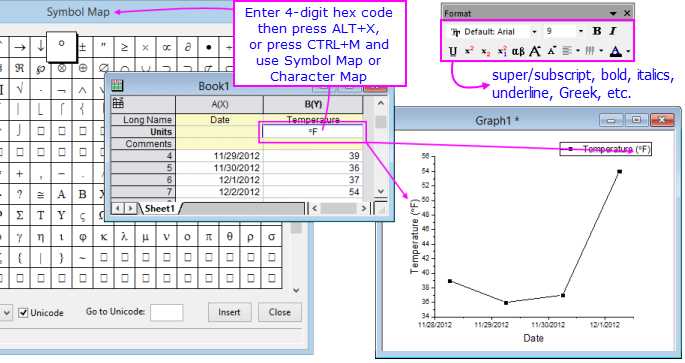Apply combined super/subscript formatting
685x363 pixels.
[502, 52]
